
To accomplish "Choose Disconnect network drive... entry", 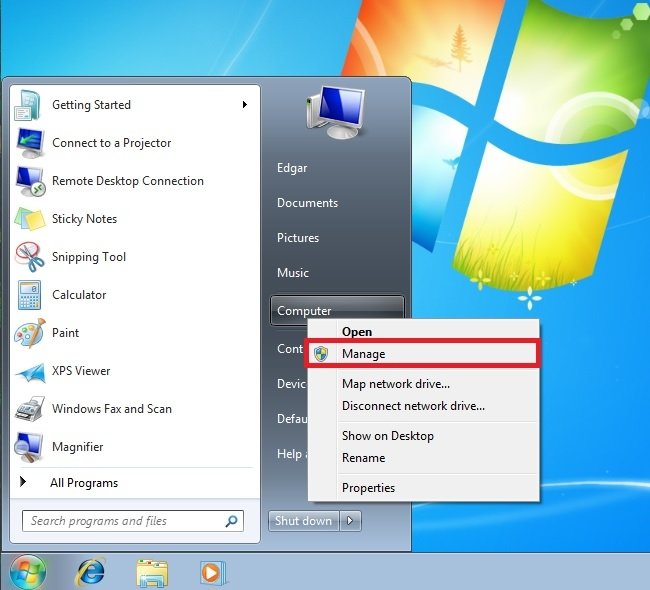I will pyautogui.click(x=423, y=405).
